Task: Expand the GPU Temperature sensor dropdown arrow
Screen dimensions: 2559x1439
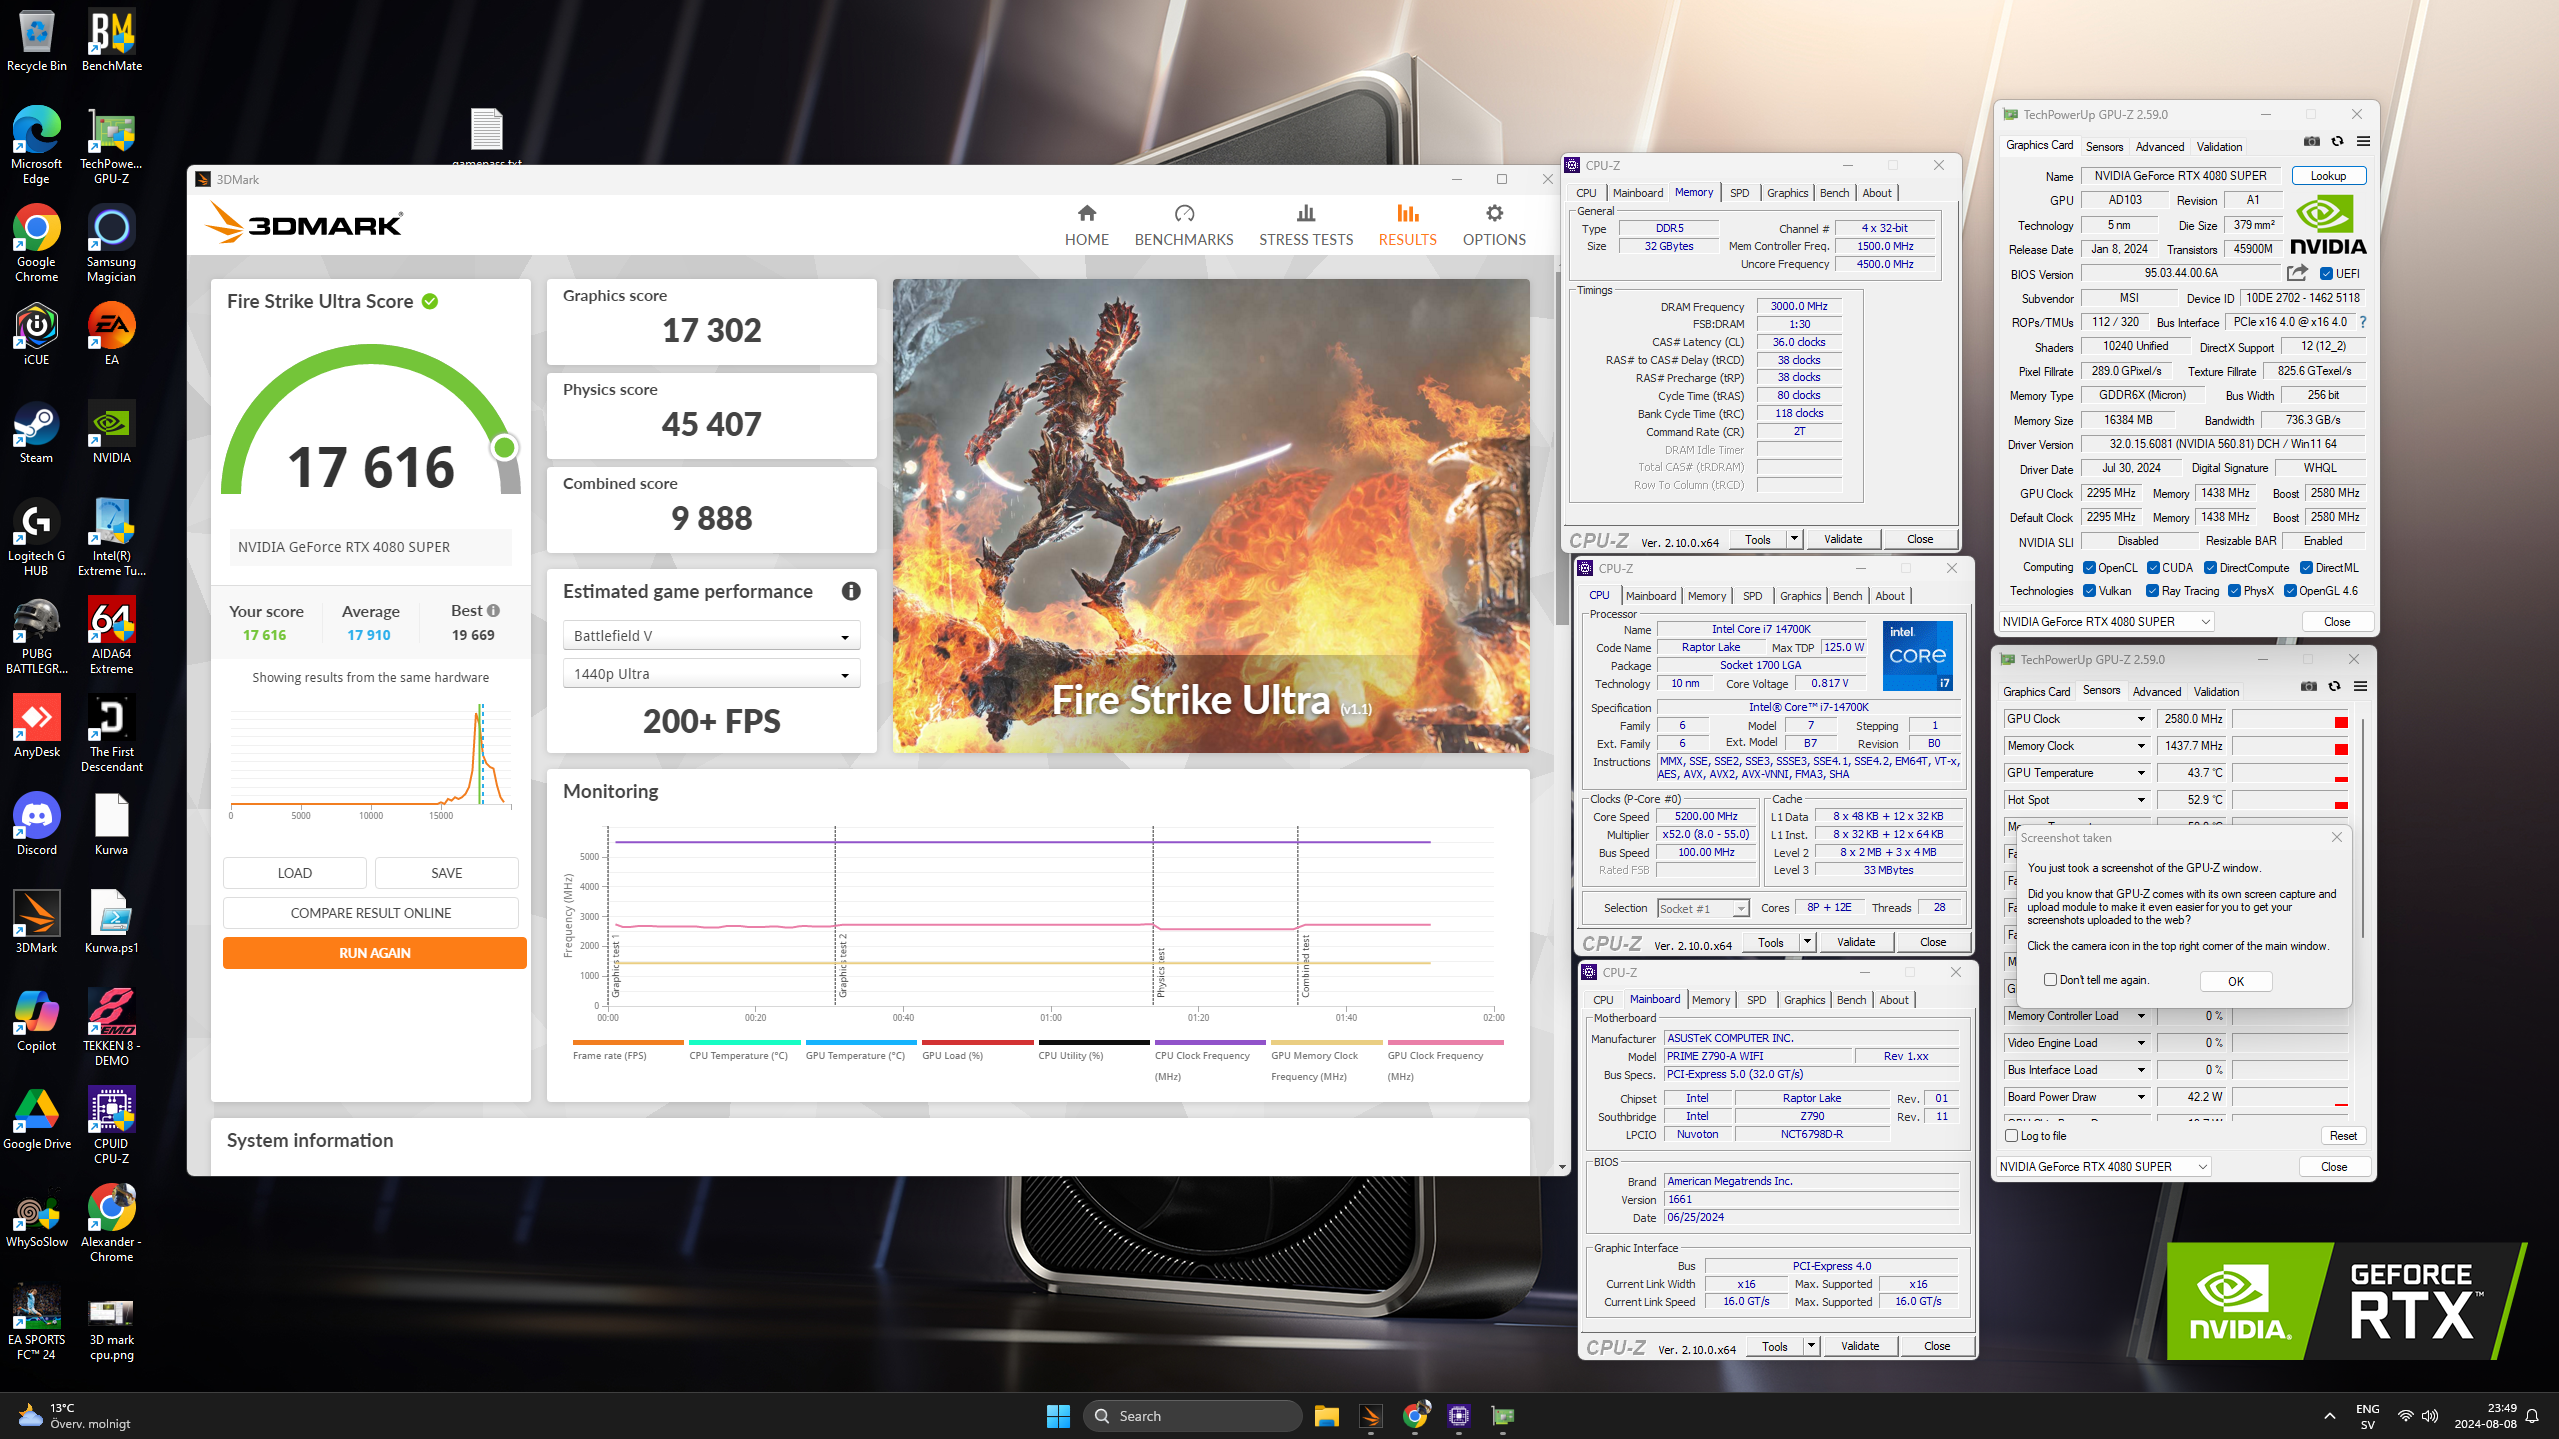Action: (x=2141, y=773)
